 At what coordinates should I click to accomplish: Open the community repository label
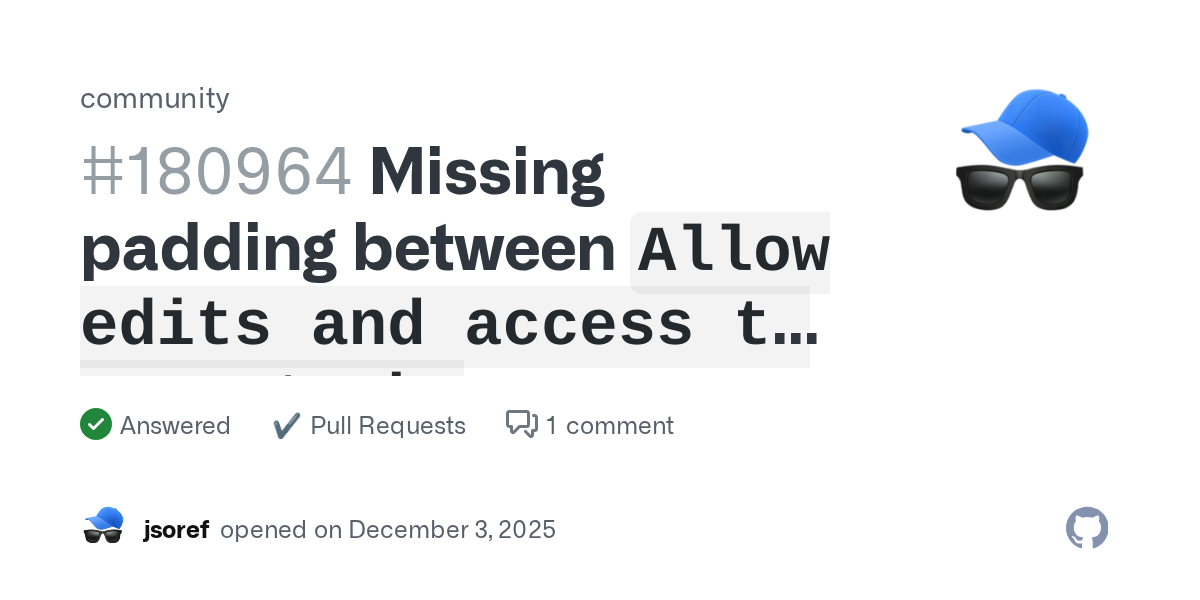click(x=155, y=98)
